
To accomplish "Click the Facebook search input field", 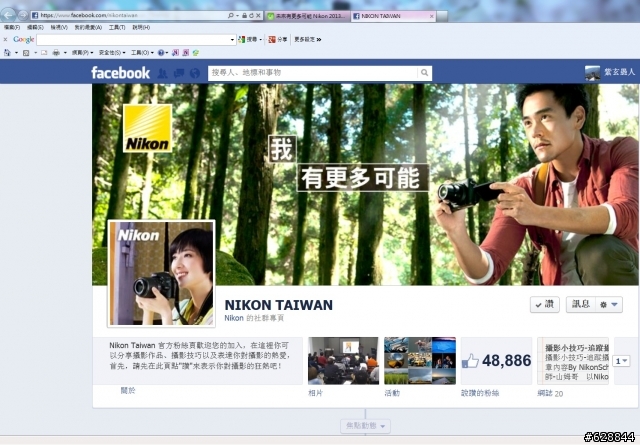I will [x=313, y=73].
